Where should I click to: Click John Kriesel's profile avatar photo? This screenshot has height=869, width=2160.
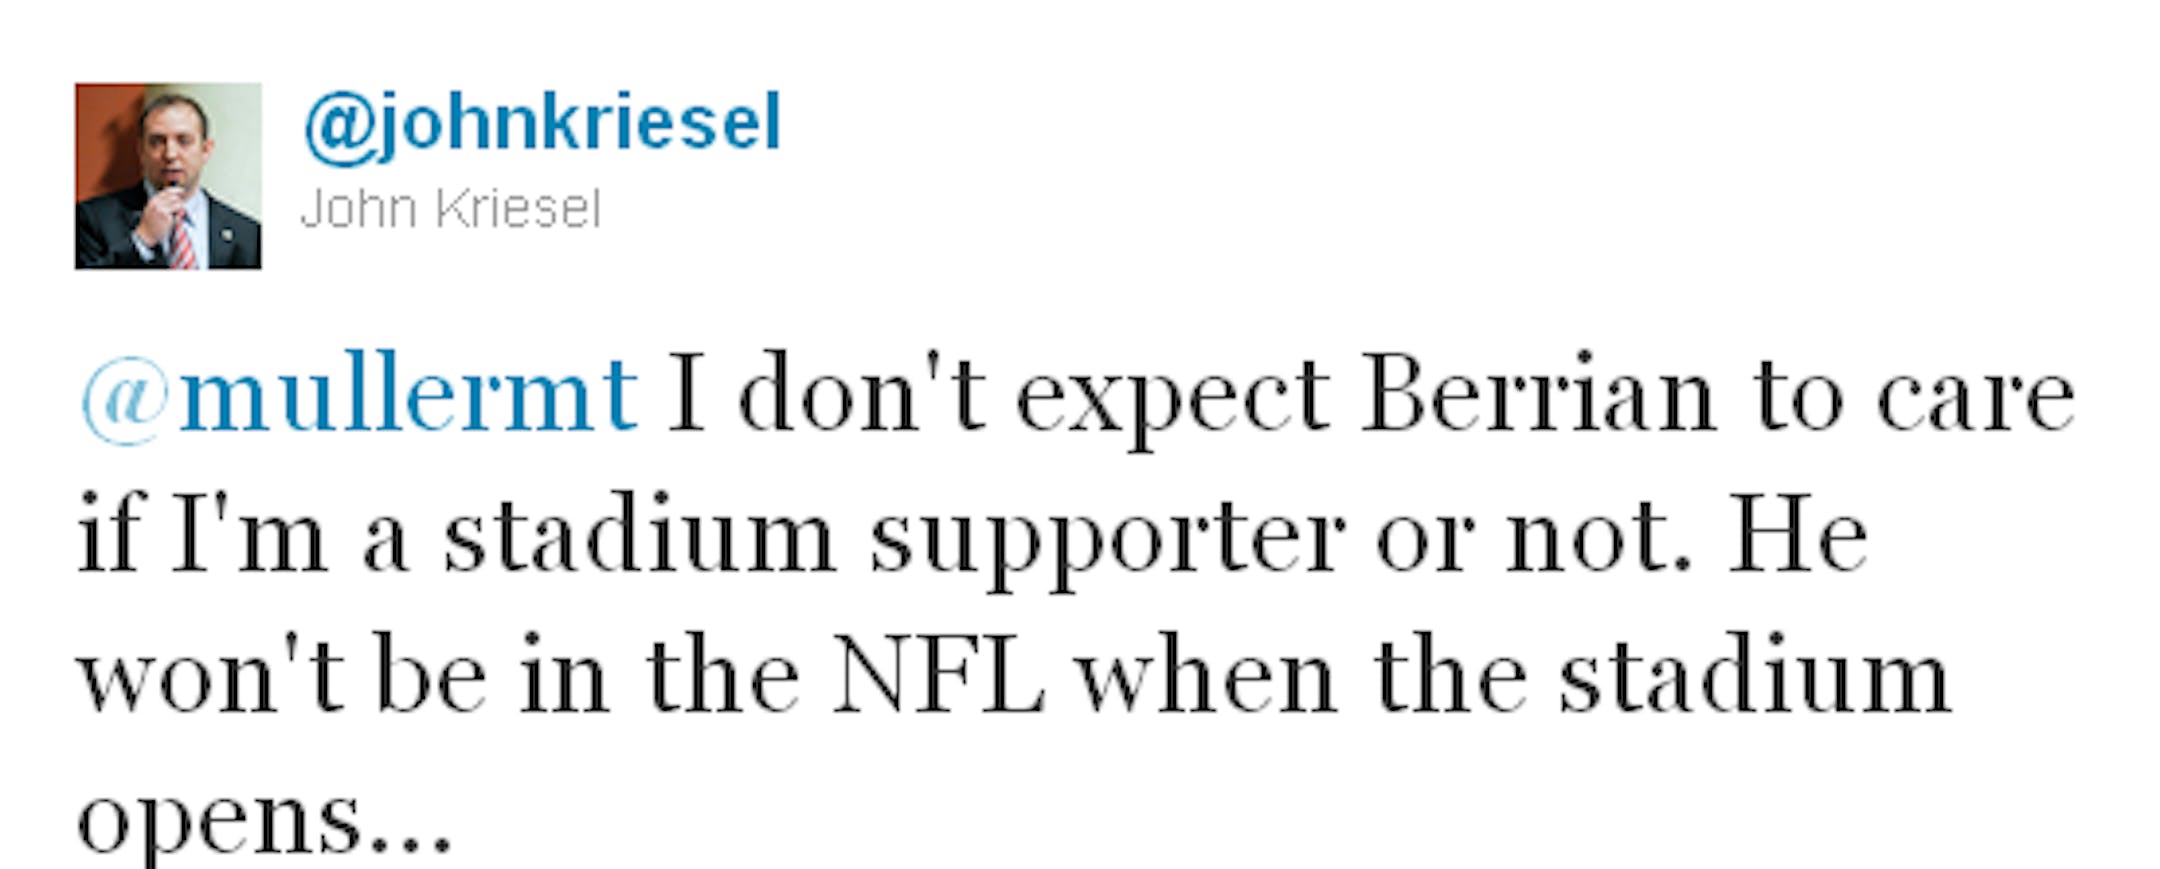168,176
